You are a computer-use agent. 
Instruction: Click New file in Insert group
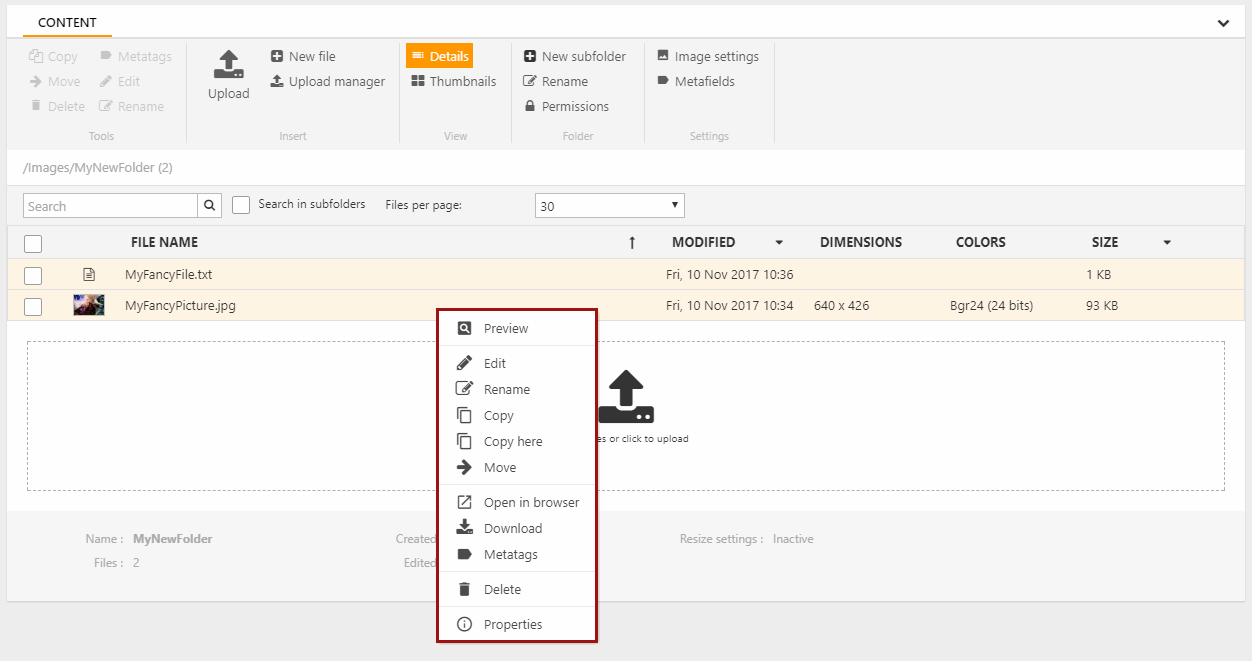tap(303, 56)
